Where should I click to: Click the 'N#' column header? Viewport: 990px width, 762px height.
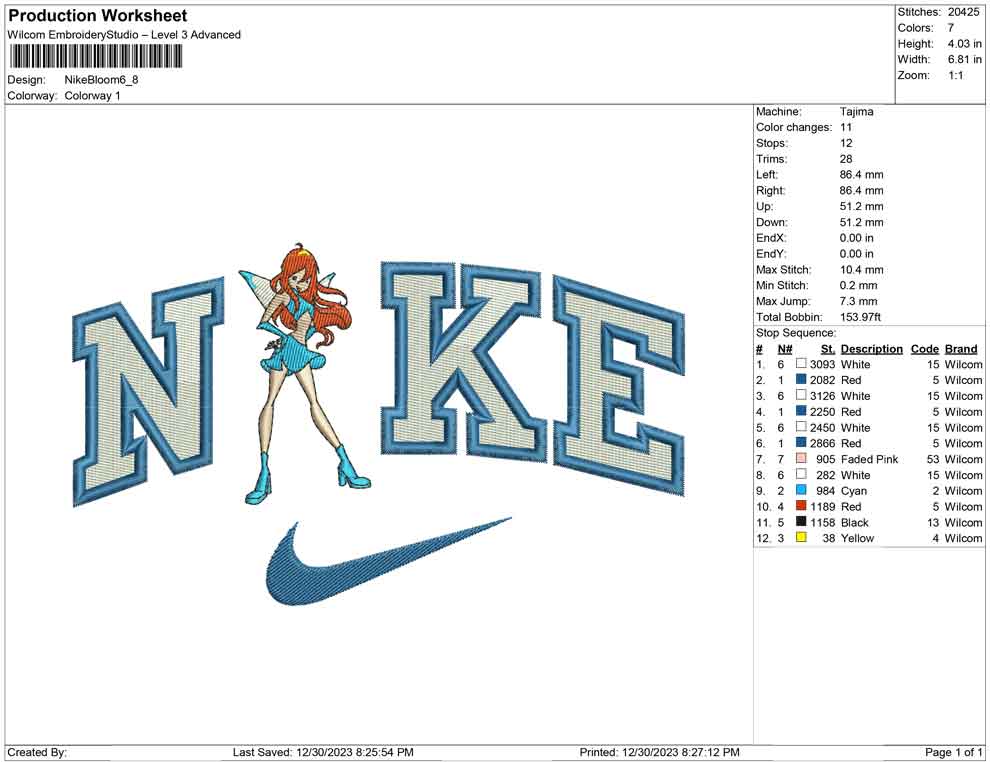[x=785, y=348]
